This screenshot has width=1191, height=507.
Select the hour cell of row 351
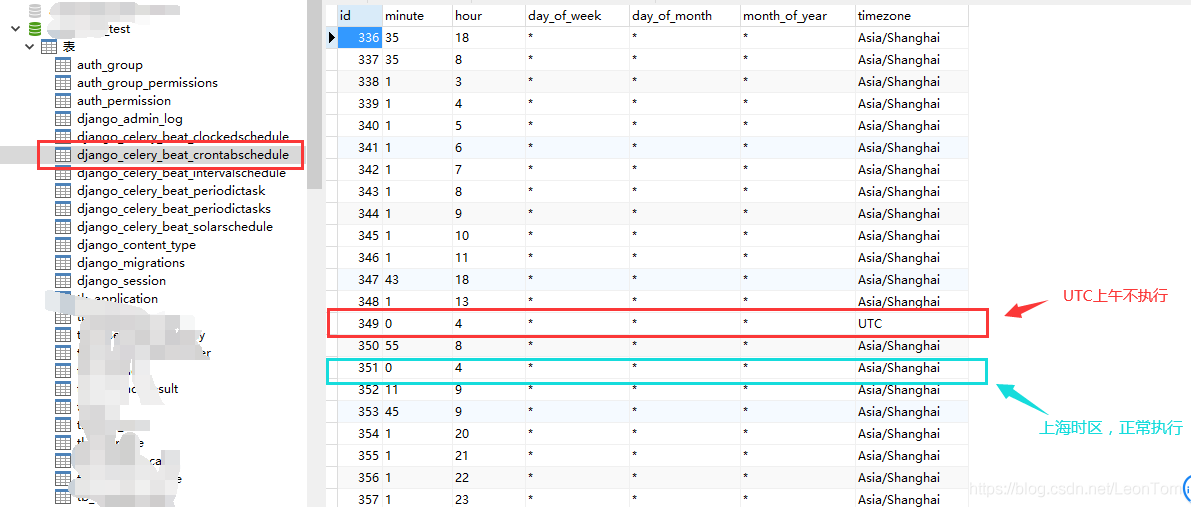488,368
